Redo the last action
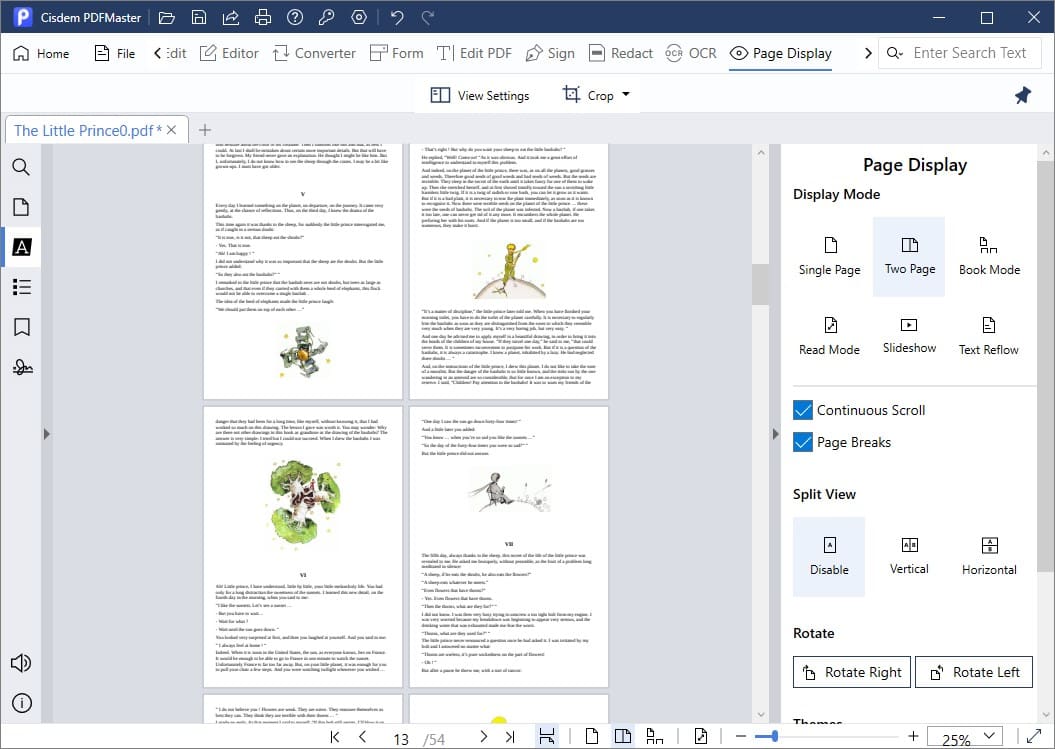This screenshot has height=749, width=1055. [x=428, y=17]
